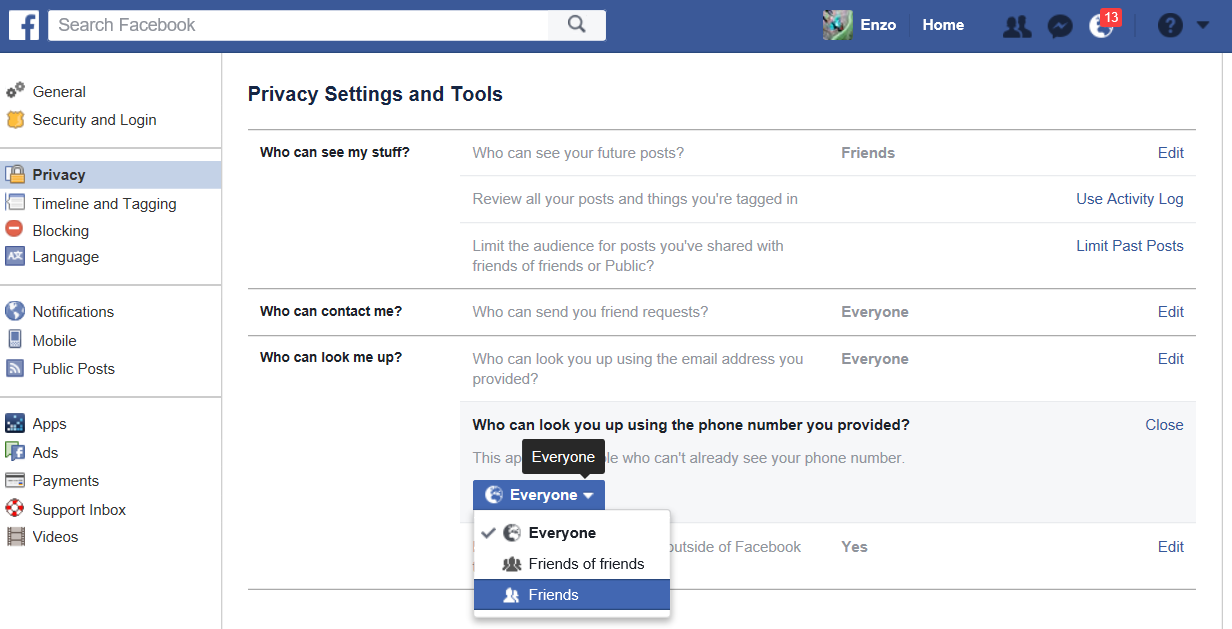The height and width of the screenshot is (629, 1232).
Task: Close the phone number lookup section
Action: click(1164, 425)
